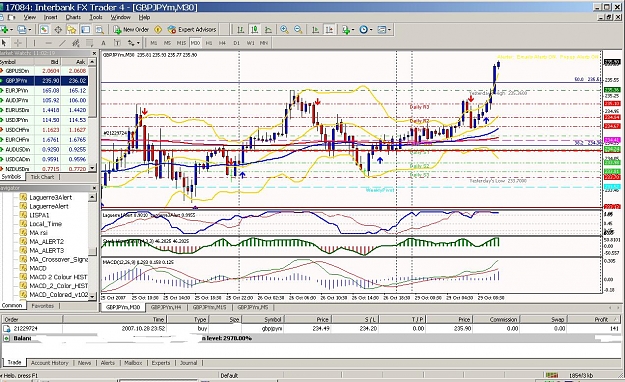Click the new chart plus icon
This screenshot has width=625, height=382.
pyautogui.click(x=4, y=30)
